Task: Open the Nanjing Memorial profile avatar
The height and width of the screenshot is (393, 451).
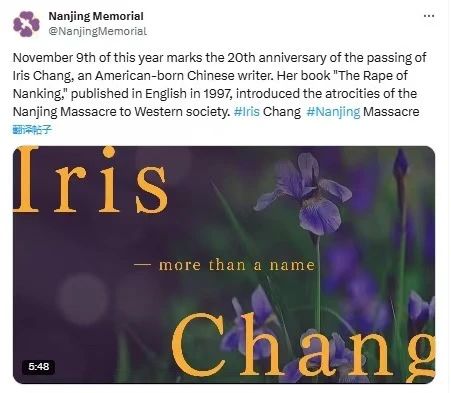Action: coord(26,24)
